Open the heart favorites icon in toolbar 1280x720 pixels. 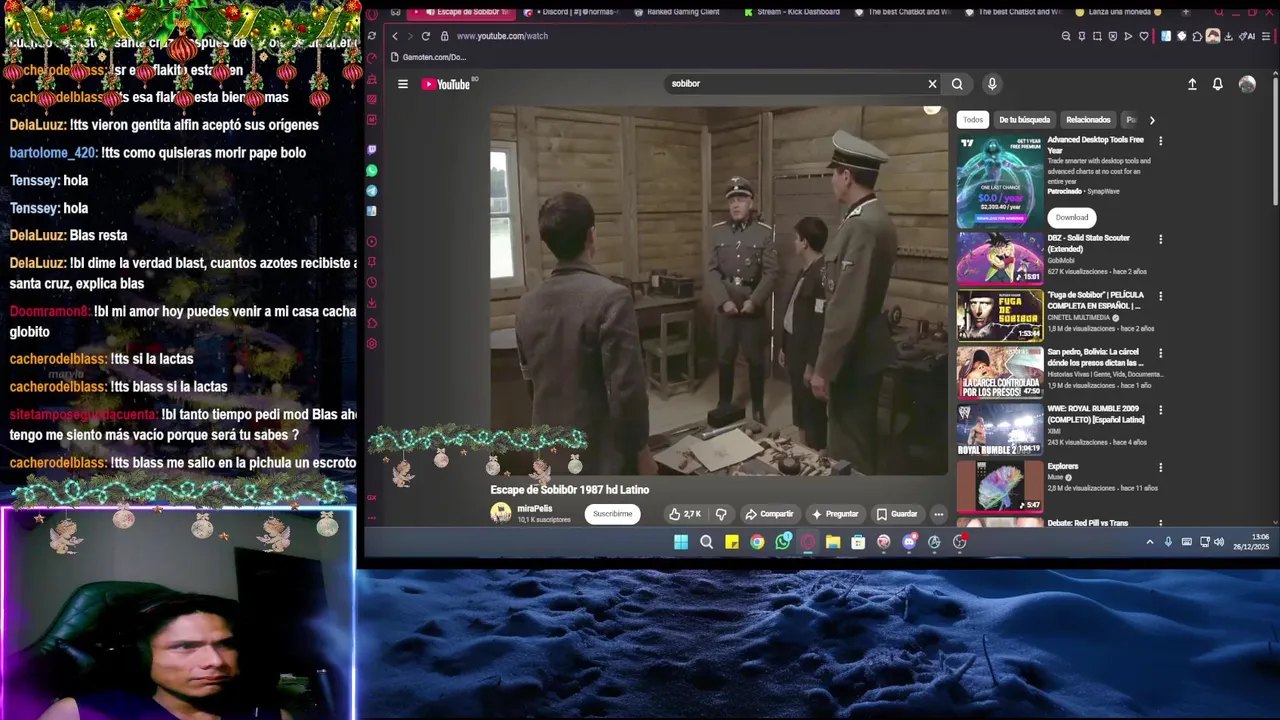1144,36
